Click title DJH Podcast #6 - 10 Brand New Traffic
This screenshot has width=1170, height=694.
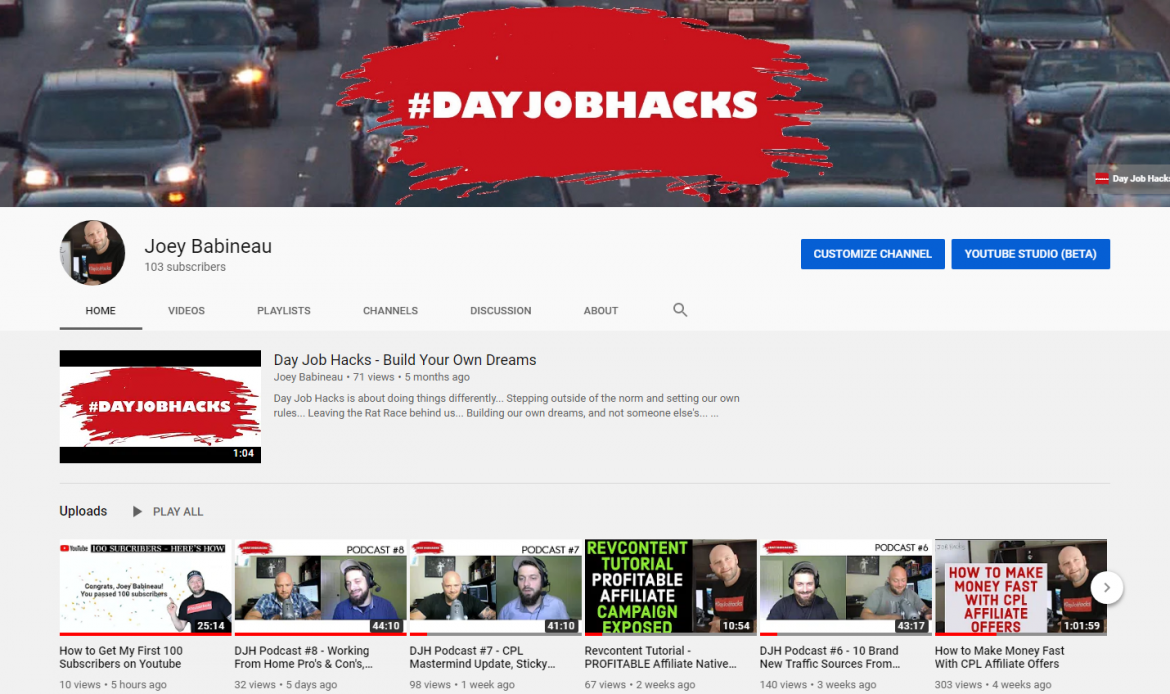pyautogui.click(x=830, y=657)
